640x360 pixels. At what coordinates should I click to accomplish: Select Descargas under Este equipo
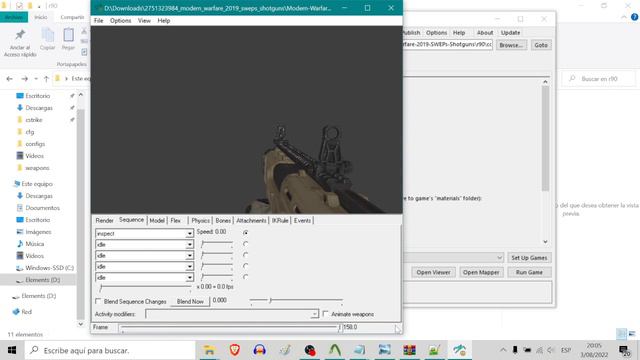pos(39,196)
